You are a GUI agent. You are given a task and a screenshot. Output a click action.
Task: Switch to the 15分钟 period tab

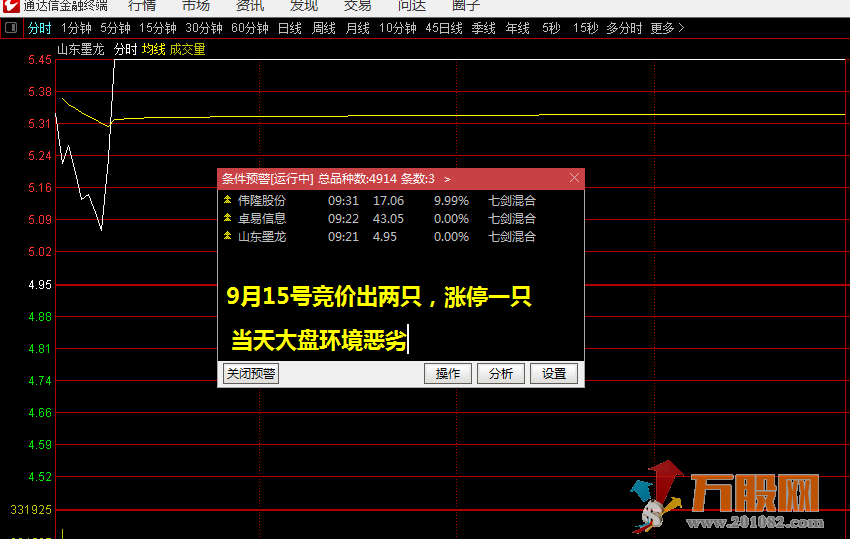158,28
